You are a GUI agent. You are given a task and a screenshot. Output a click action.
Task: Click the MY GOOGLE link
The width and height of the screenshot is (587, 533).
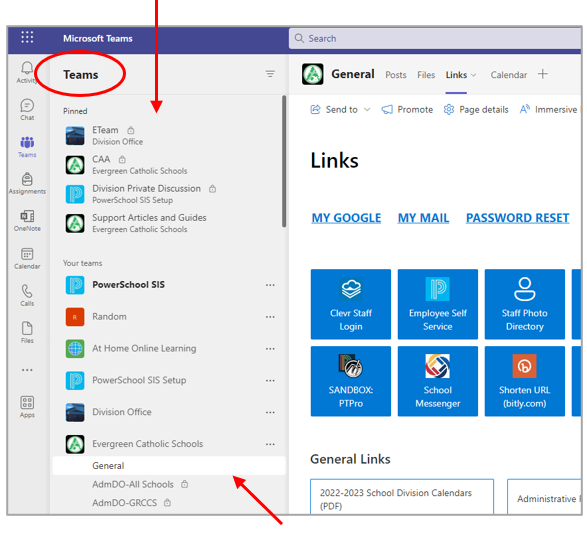point(346,218)
